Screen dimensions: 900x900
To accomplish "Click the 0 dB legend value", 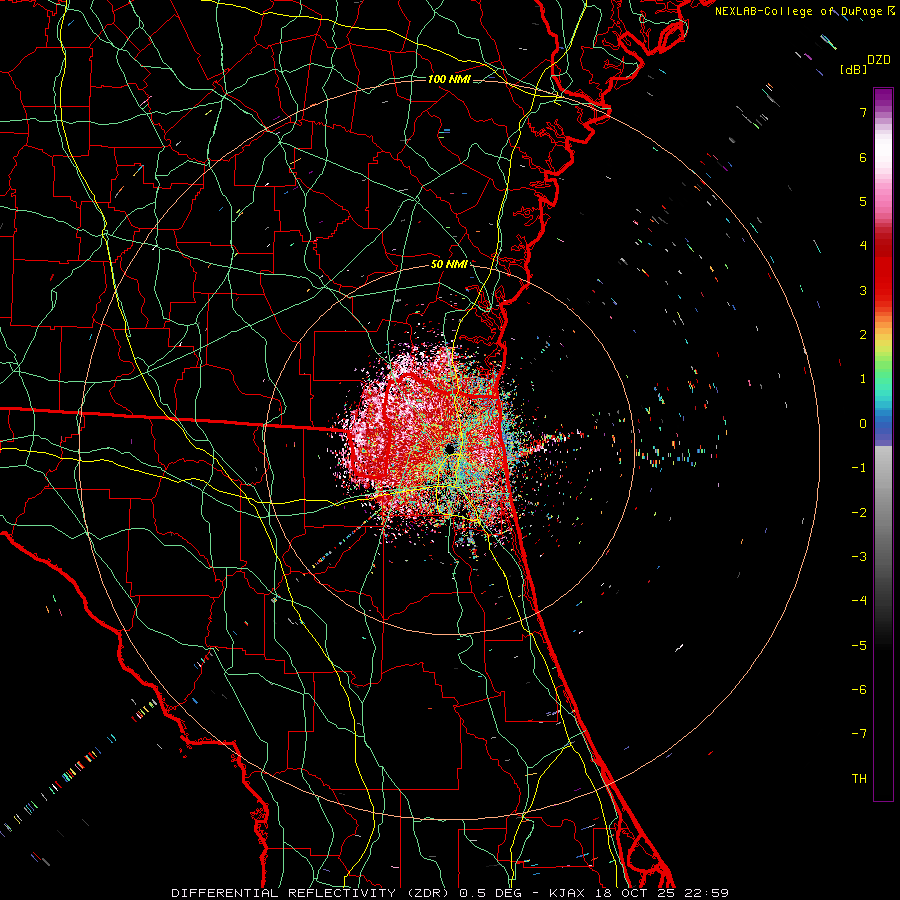I will [863, 424].
